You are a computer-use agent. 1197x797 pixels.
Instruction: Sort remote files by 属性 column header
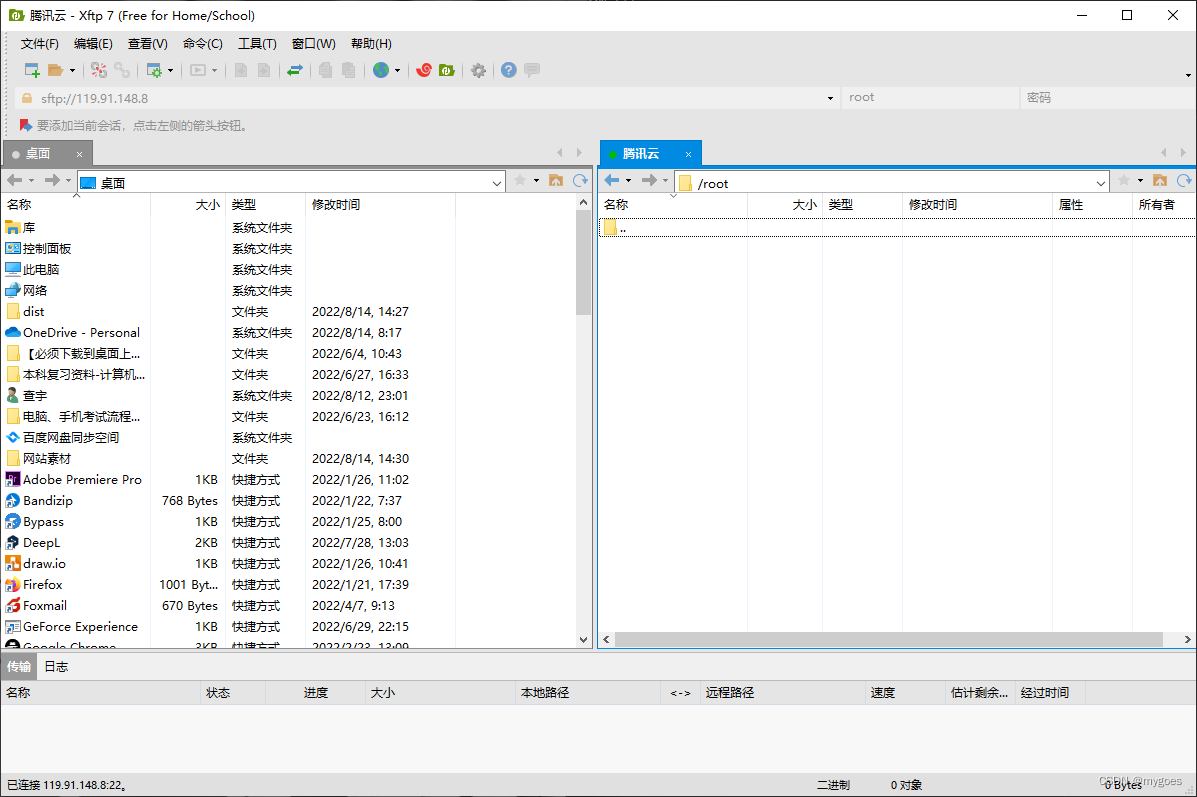click(x=1092, y=205)
